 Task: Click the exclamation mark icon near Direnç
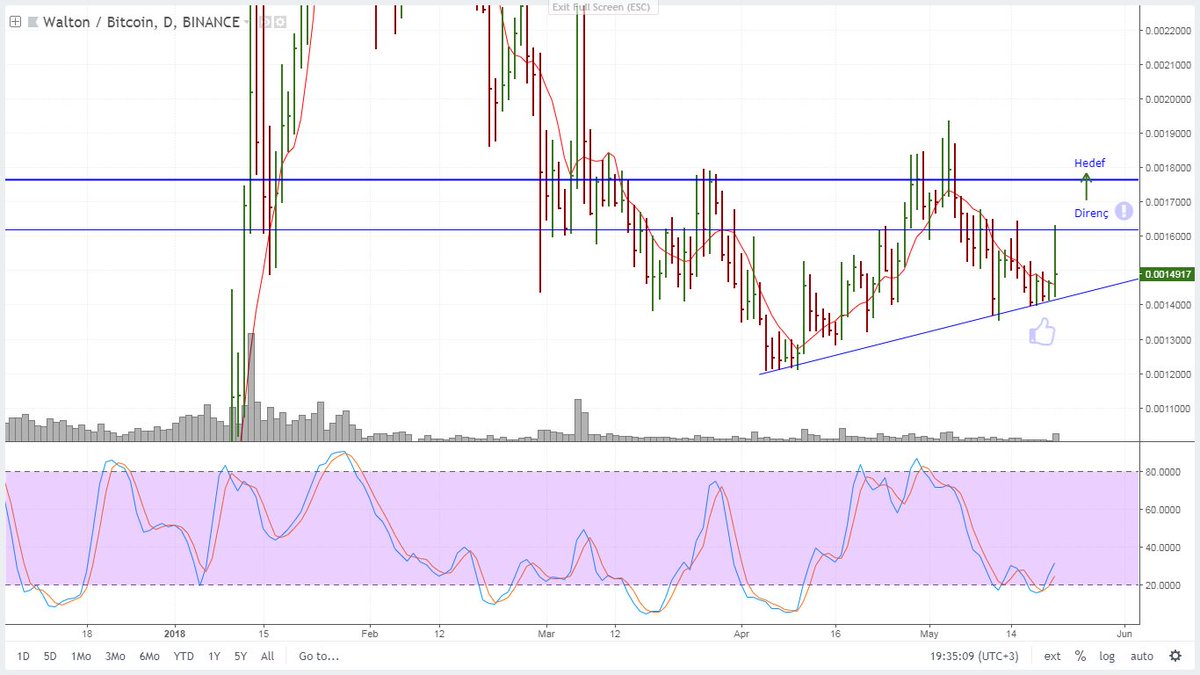pos(1123,211)
